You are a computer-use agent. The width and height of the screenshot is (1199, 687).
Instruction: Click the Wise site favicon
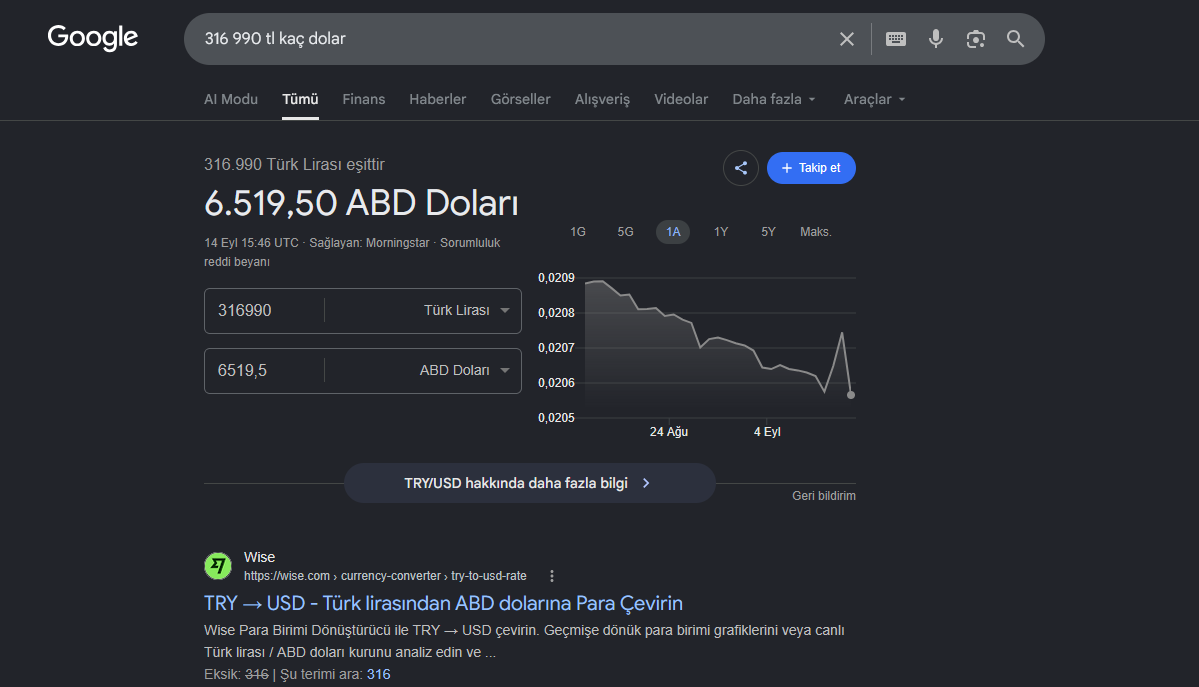point(218,566)
